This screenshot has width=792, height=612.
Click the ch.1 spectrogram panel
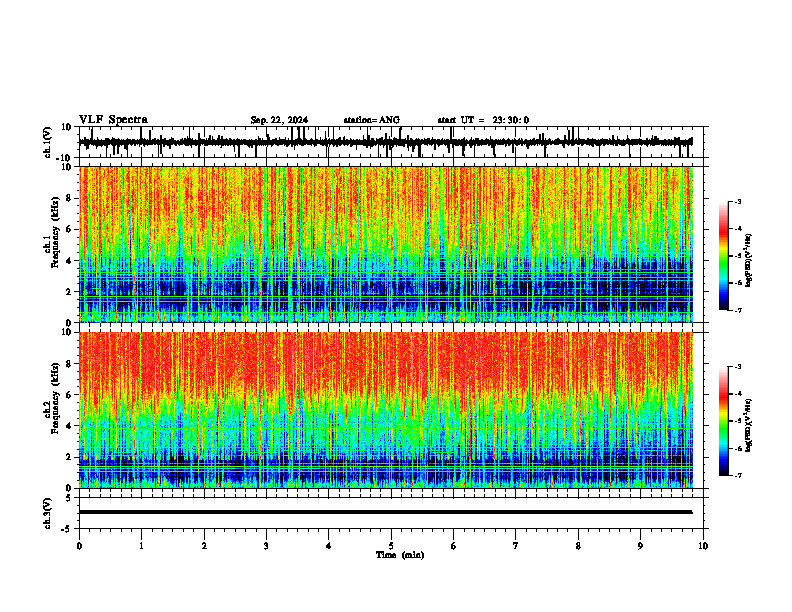[x=386, y=244]
